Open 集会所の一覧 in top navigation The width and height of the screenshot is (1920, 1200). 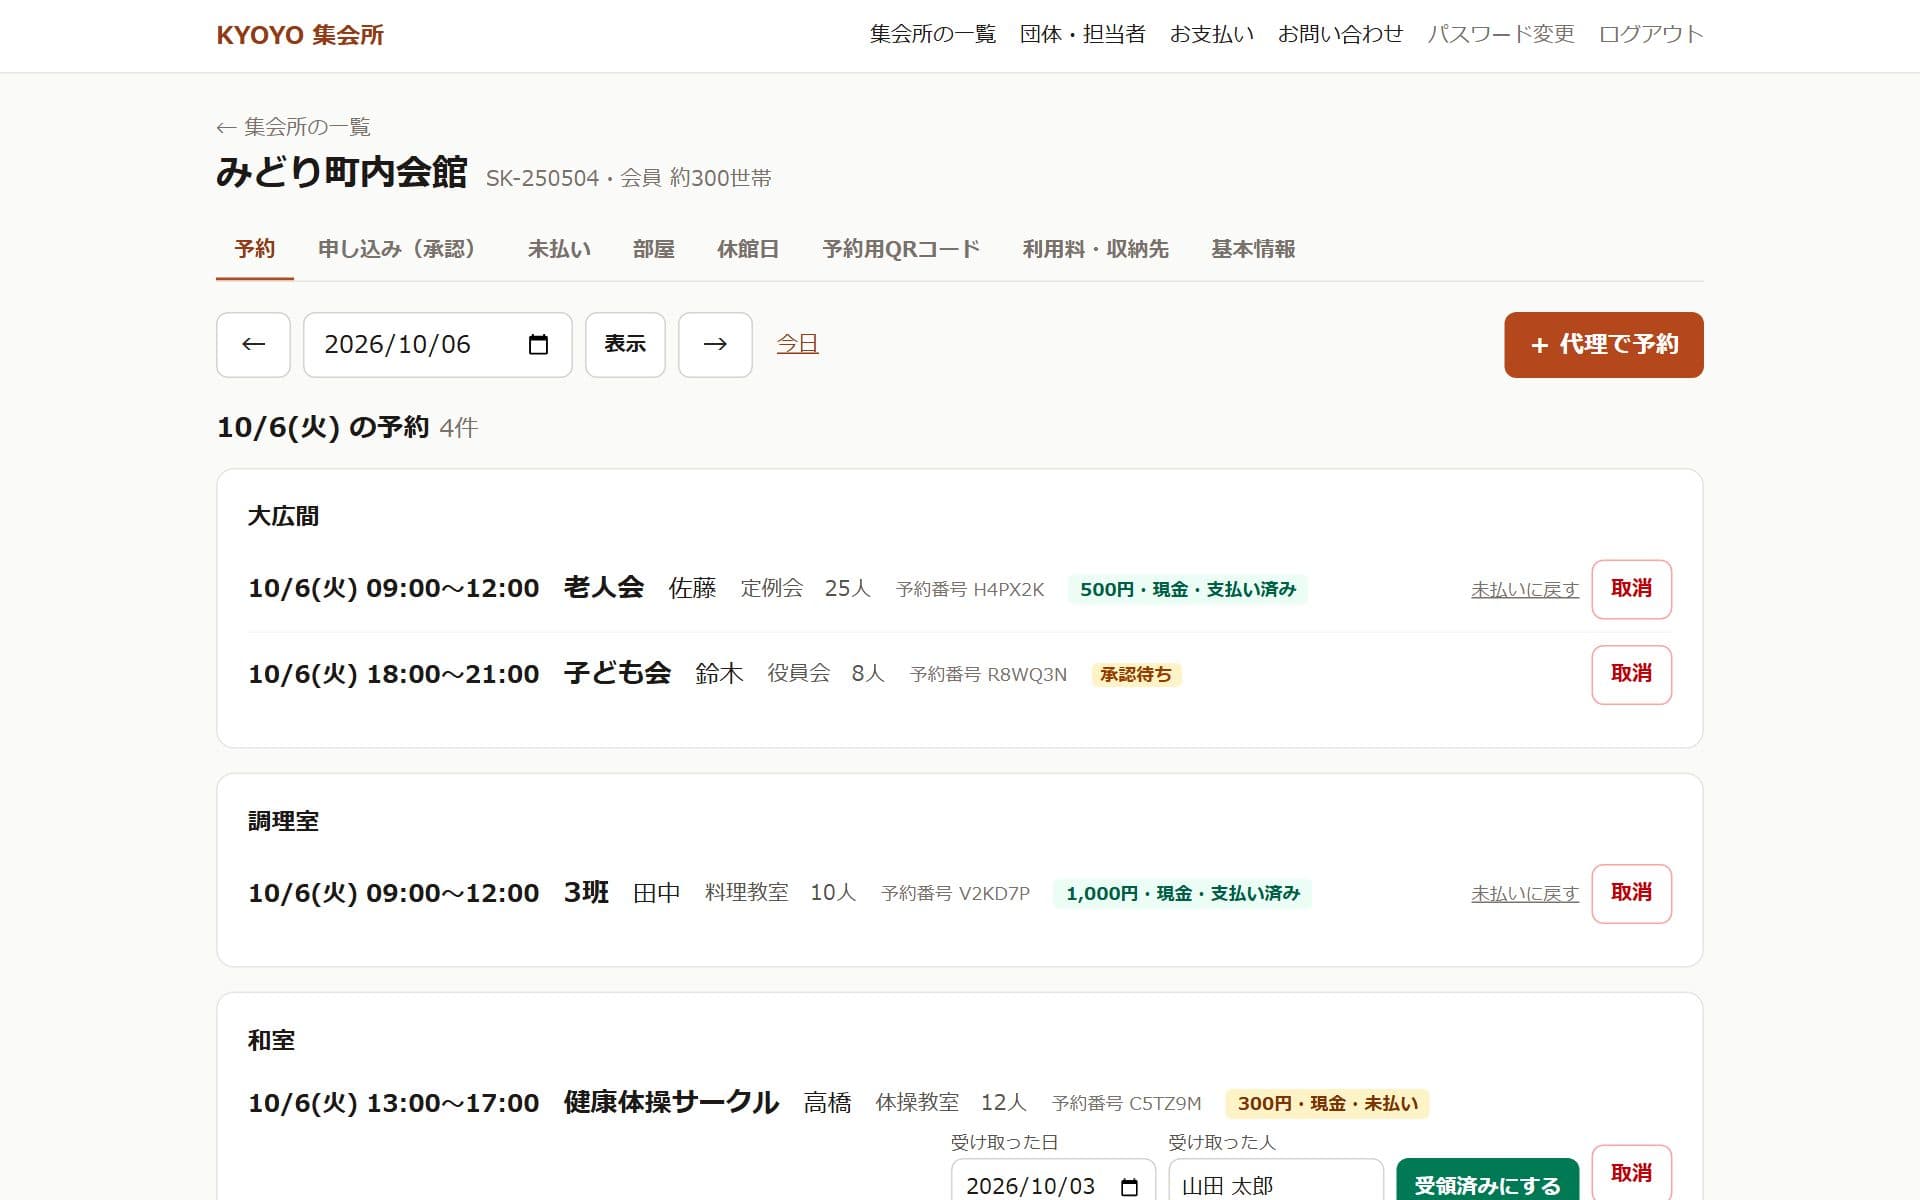coord(933,34)
